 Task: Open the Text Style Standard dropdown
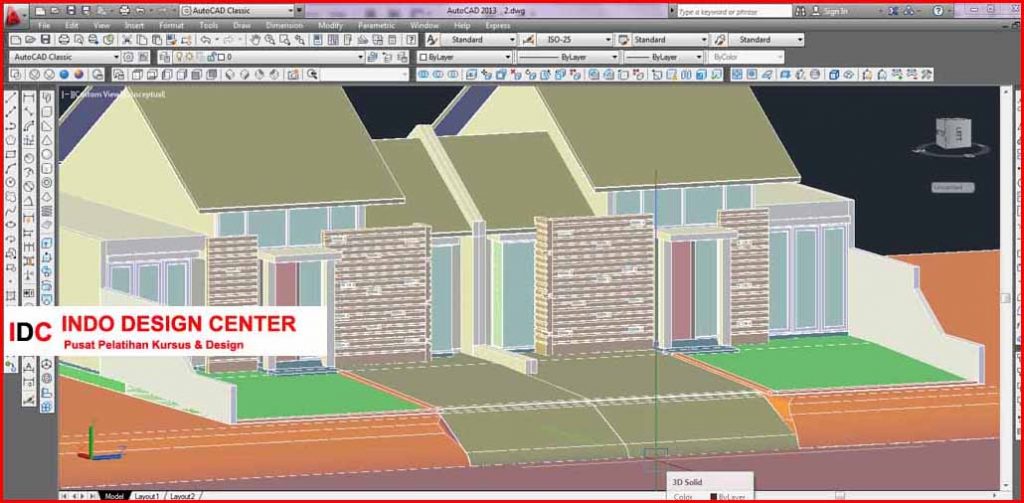pyautogui.click(x=512, y=40)
